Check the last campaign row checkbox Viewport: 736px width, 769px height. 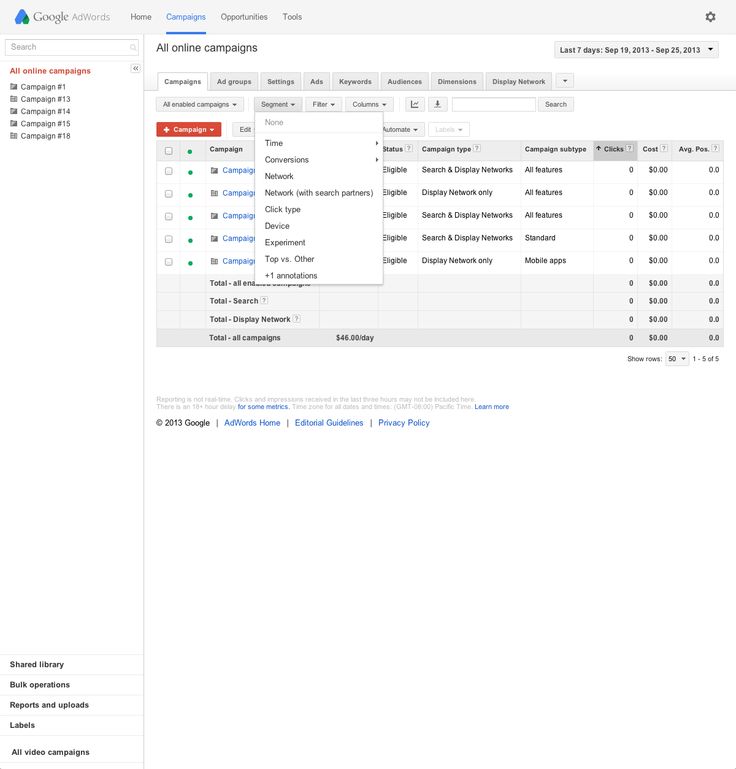click(x=168, y=262)
